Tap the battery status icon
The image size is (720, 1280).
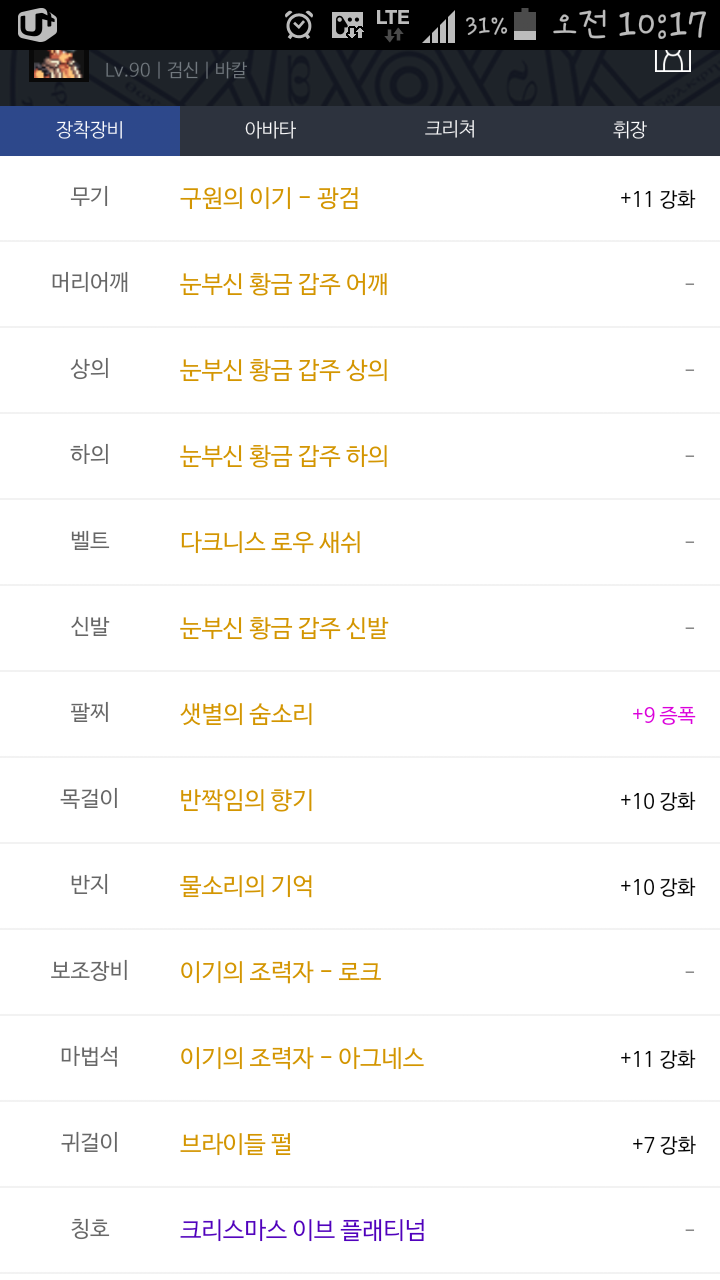[x=525, y=24]
